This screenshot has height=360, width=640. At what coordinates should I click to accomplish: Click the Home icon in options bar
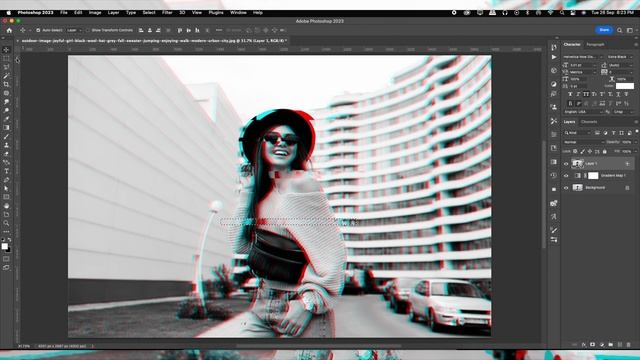[9, 30]
